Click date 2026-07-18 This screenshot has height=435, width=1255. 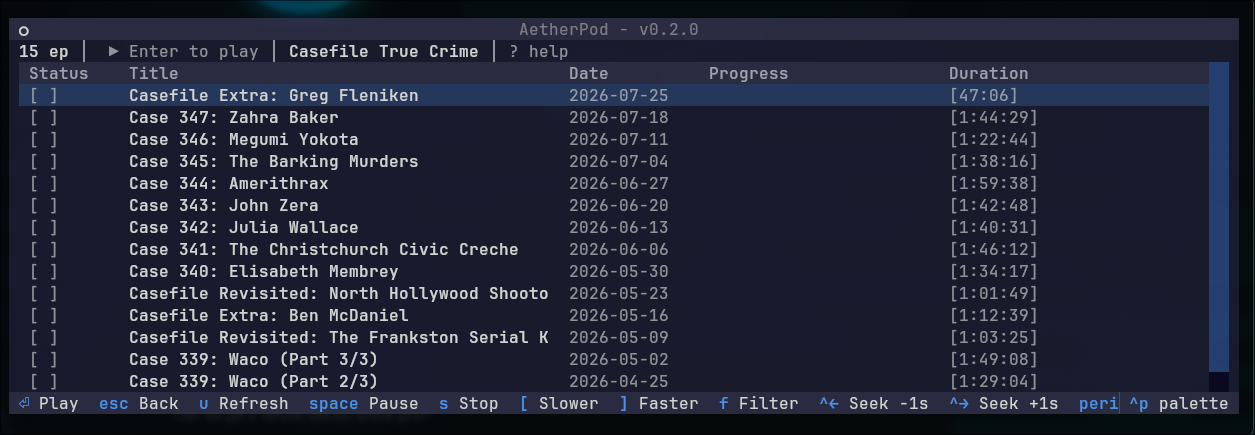(619, 117)
